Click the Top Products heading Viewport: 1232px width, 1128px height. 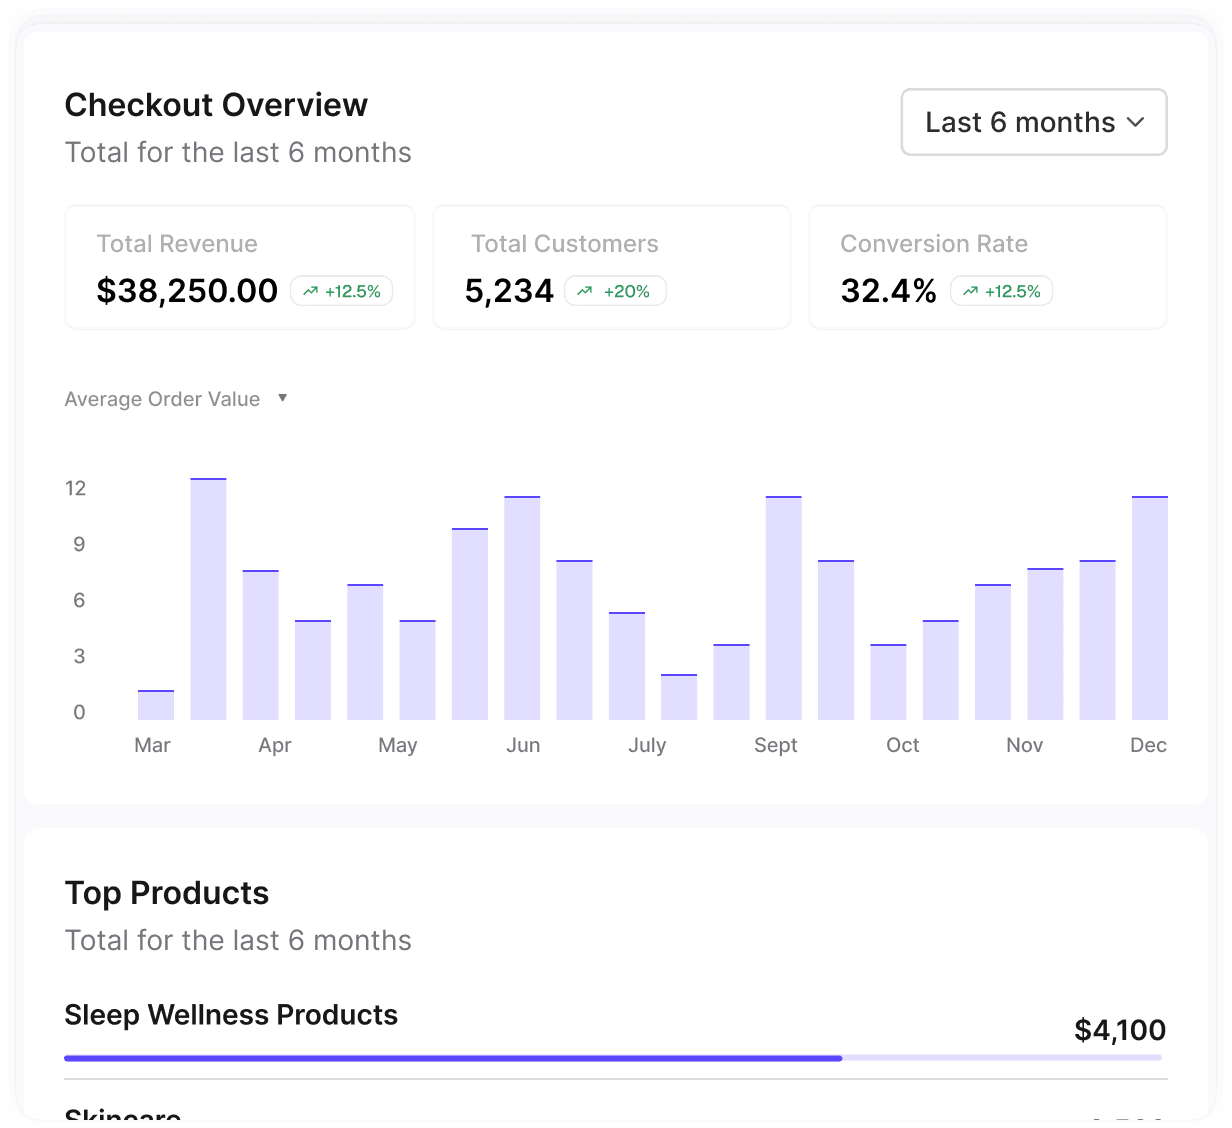[167, 893]
